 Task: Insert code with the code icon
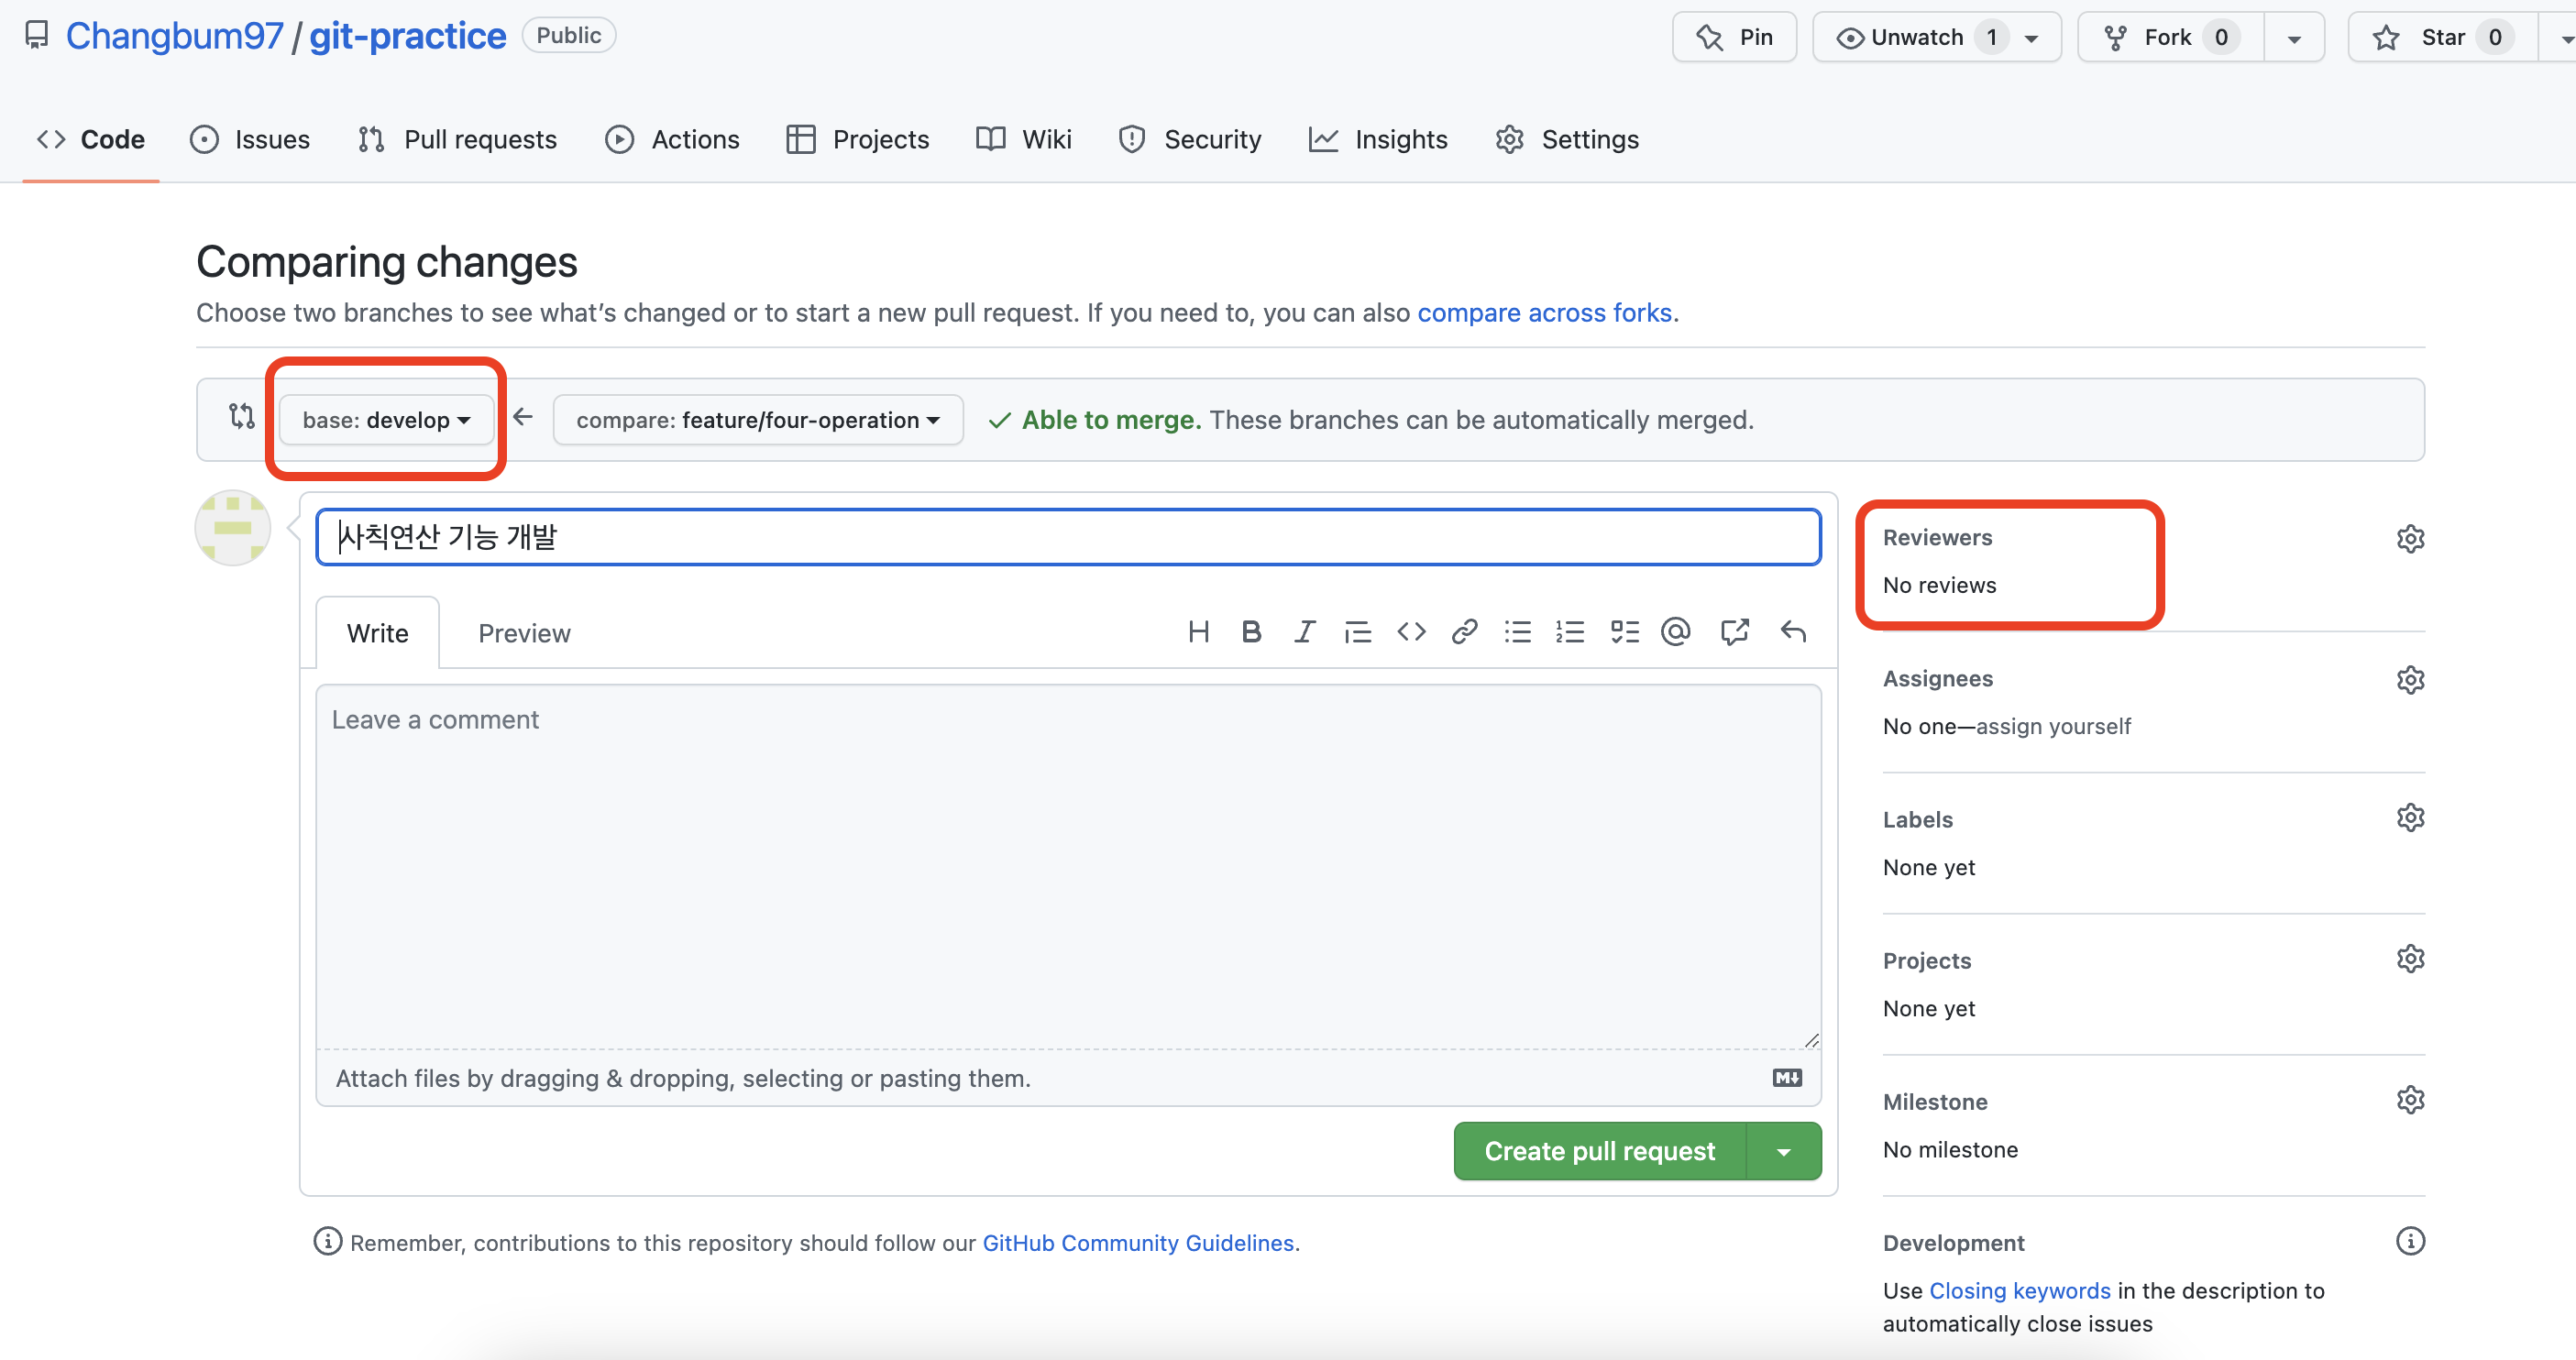[x=1411, y=632]
